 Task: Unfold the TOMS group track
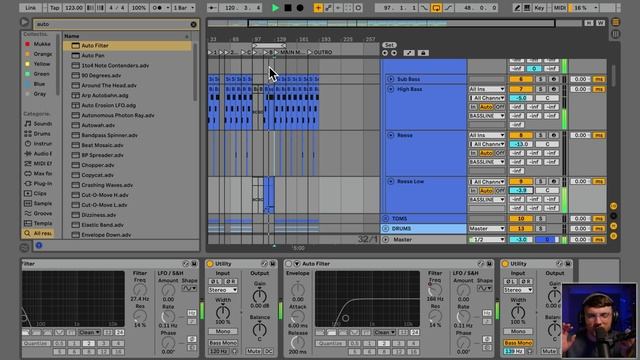(x=386, y=219)
